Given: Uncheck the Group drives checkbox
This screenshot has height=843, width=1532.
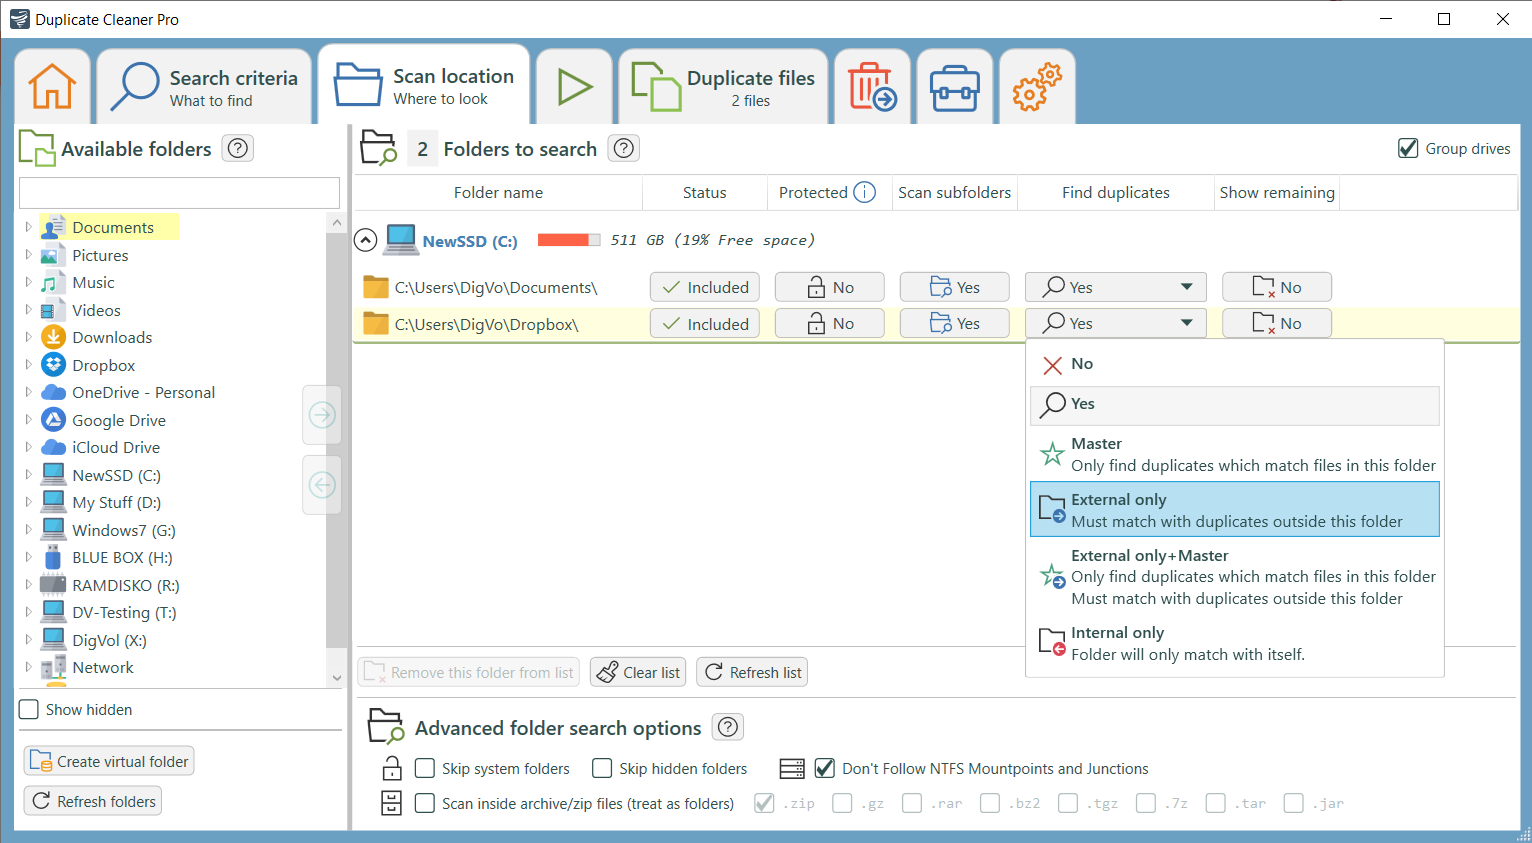Looking at the screenshot, I should tap(1409, 148).
